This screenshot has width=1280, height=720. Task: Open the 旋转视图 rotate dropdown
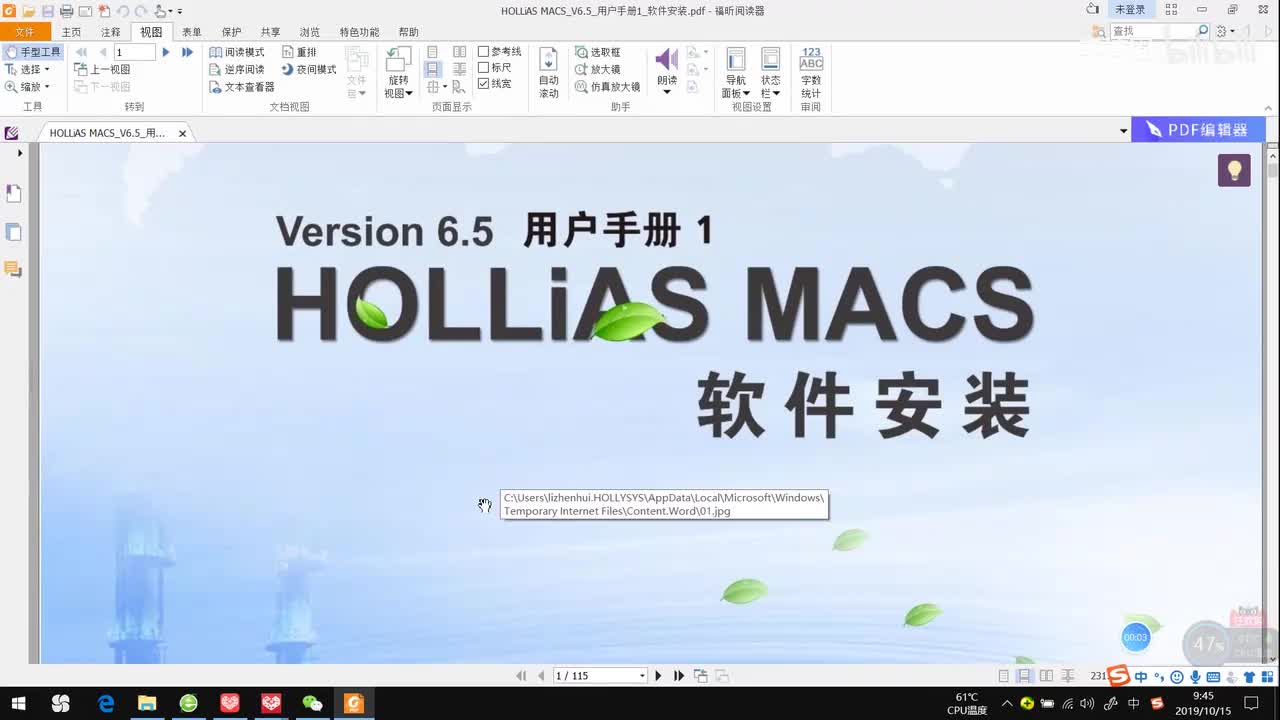click(399, 73)
